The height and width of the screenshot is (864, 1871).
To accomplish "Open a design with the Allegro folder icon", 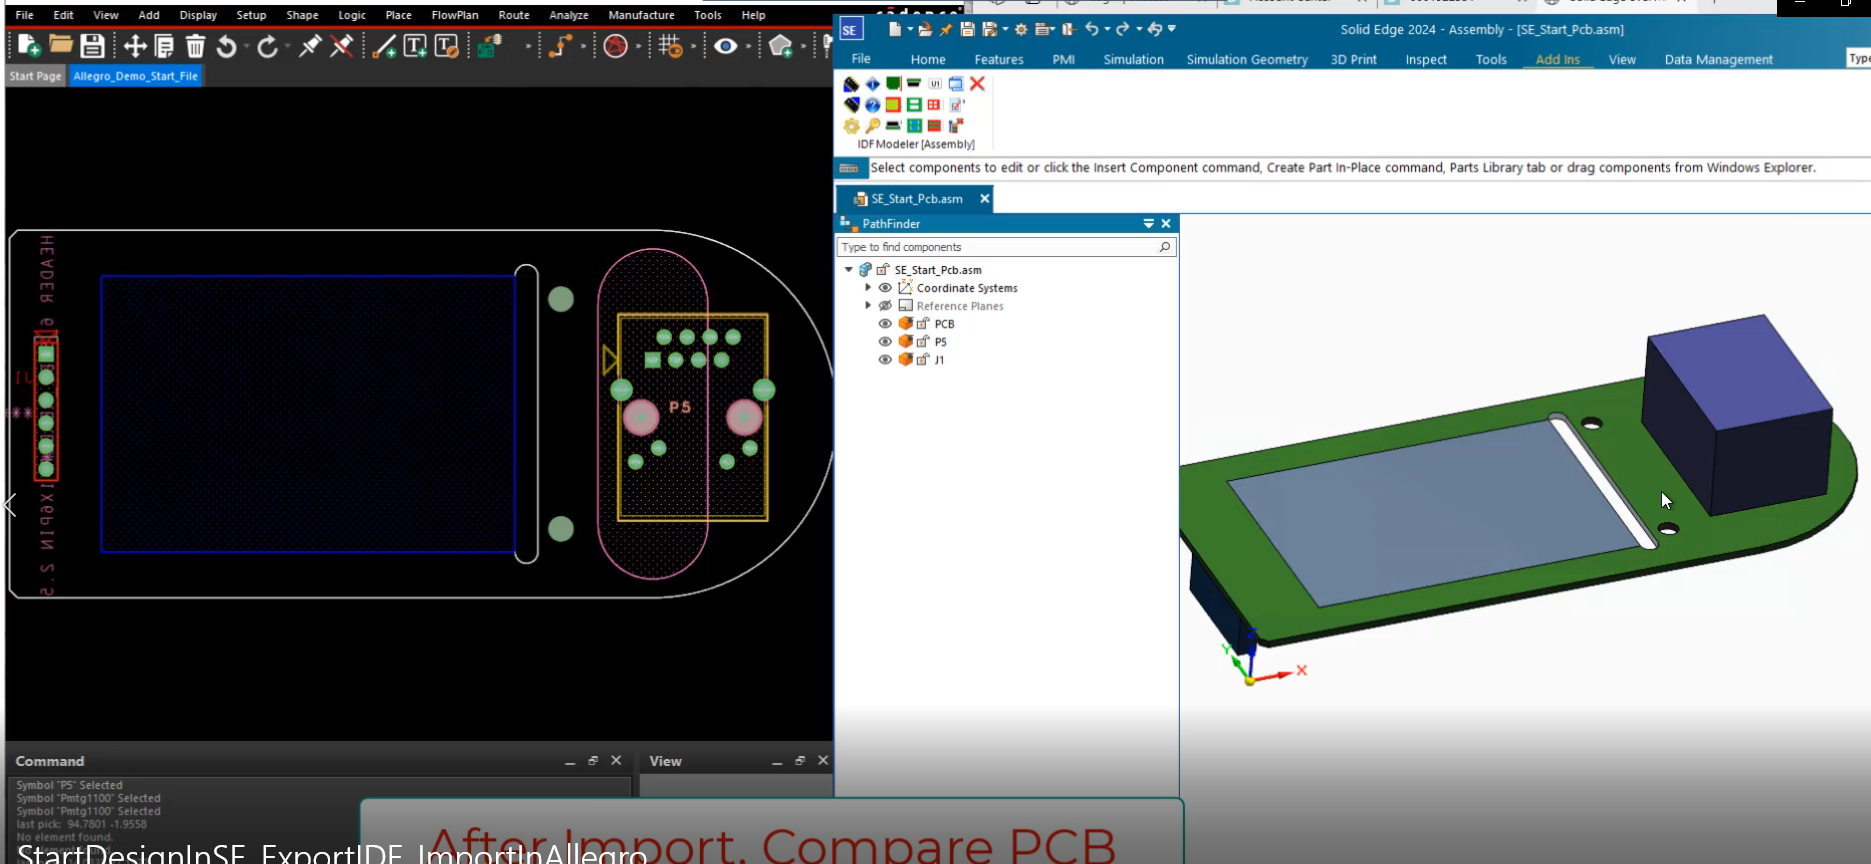I will pos(61,45).
